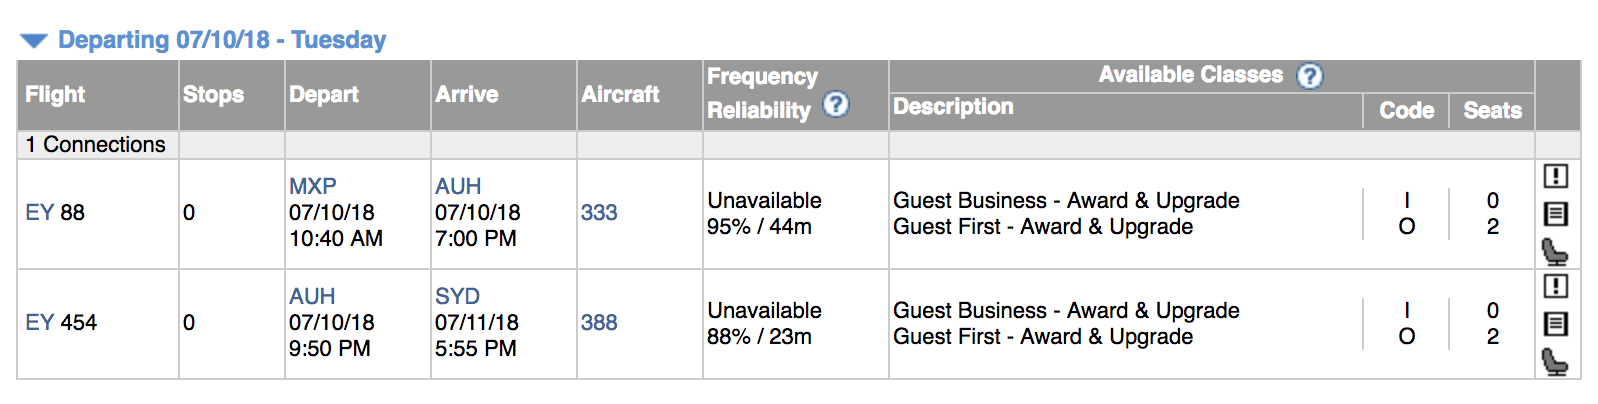Click the Flight column header
This screenshot has height=404, width=1598.
point(55,95)
